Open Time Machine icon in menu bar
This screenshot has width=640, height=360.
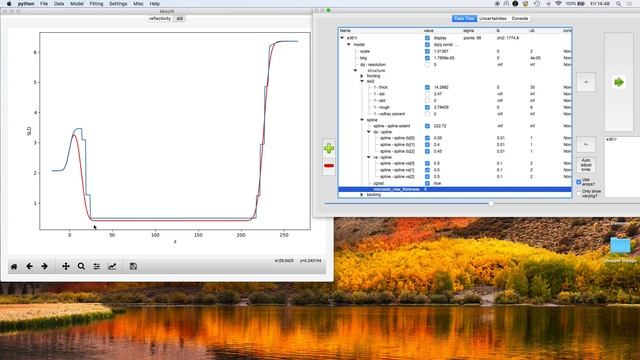(537, 4)
